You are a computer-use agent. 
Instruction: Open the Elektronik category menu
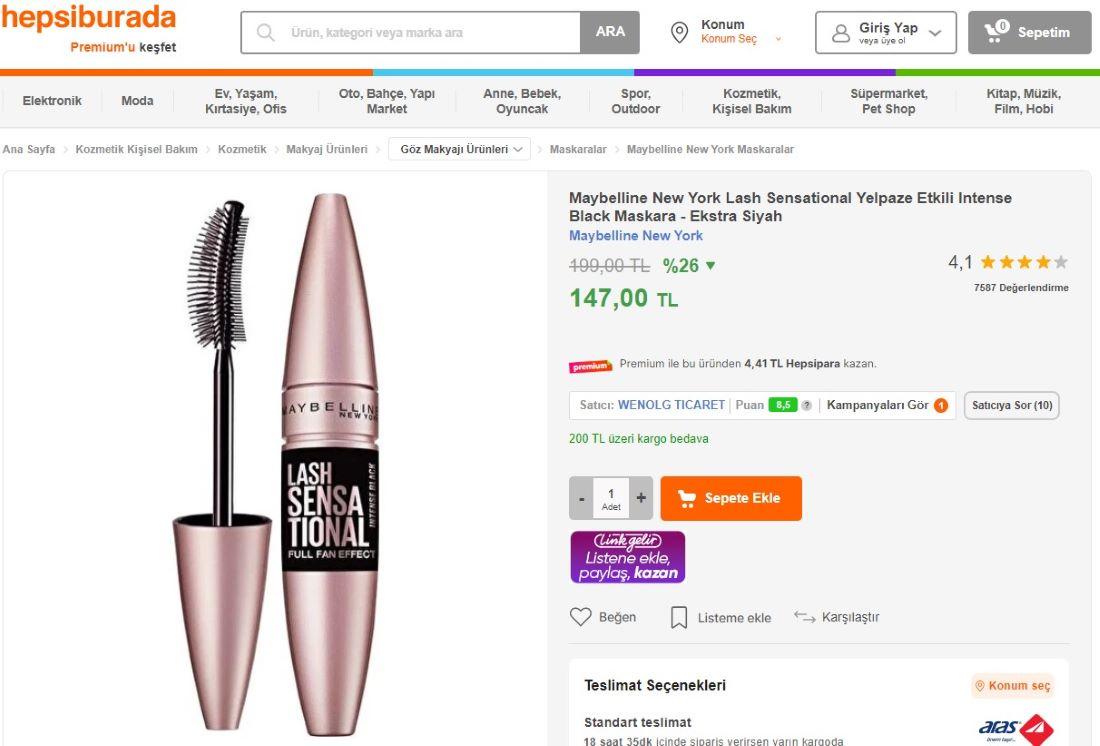[52, 100]
